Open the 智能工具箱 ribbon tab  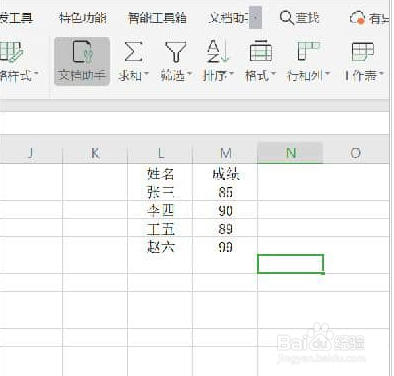pos(157,18)
